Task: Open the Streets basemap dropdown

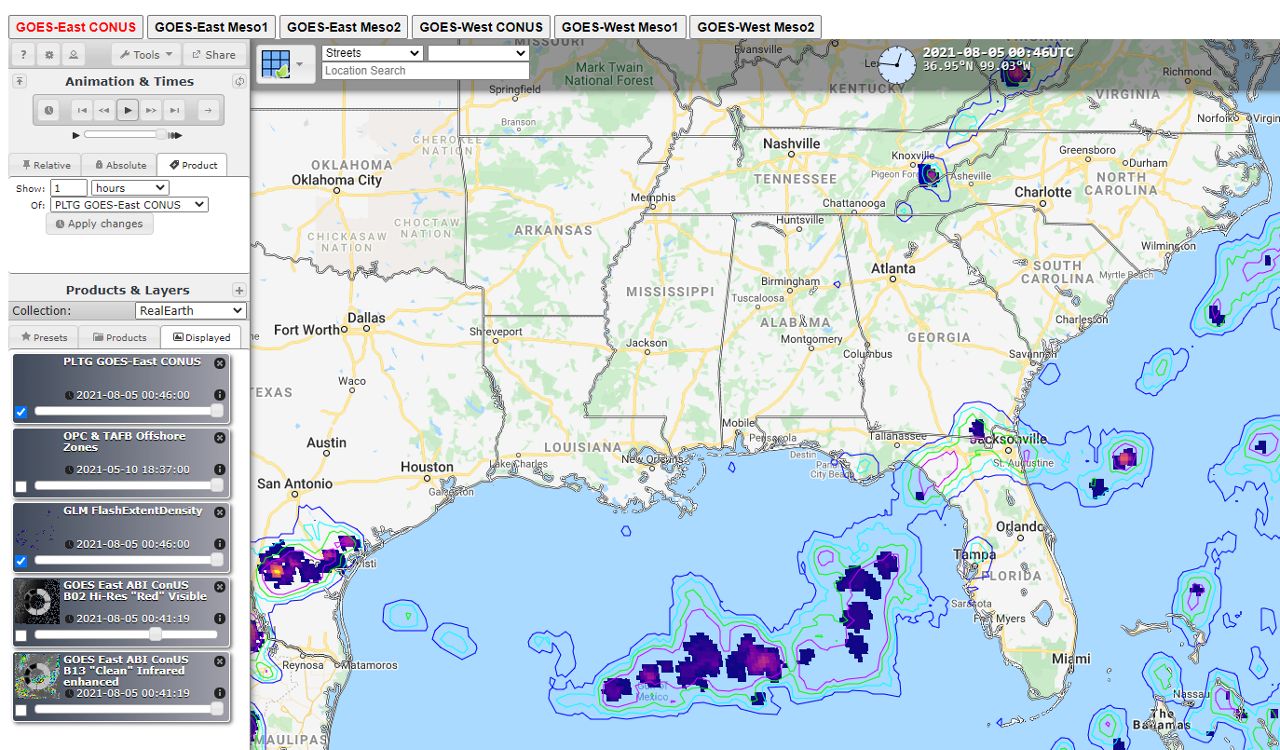Action: tap(373, 53)
